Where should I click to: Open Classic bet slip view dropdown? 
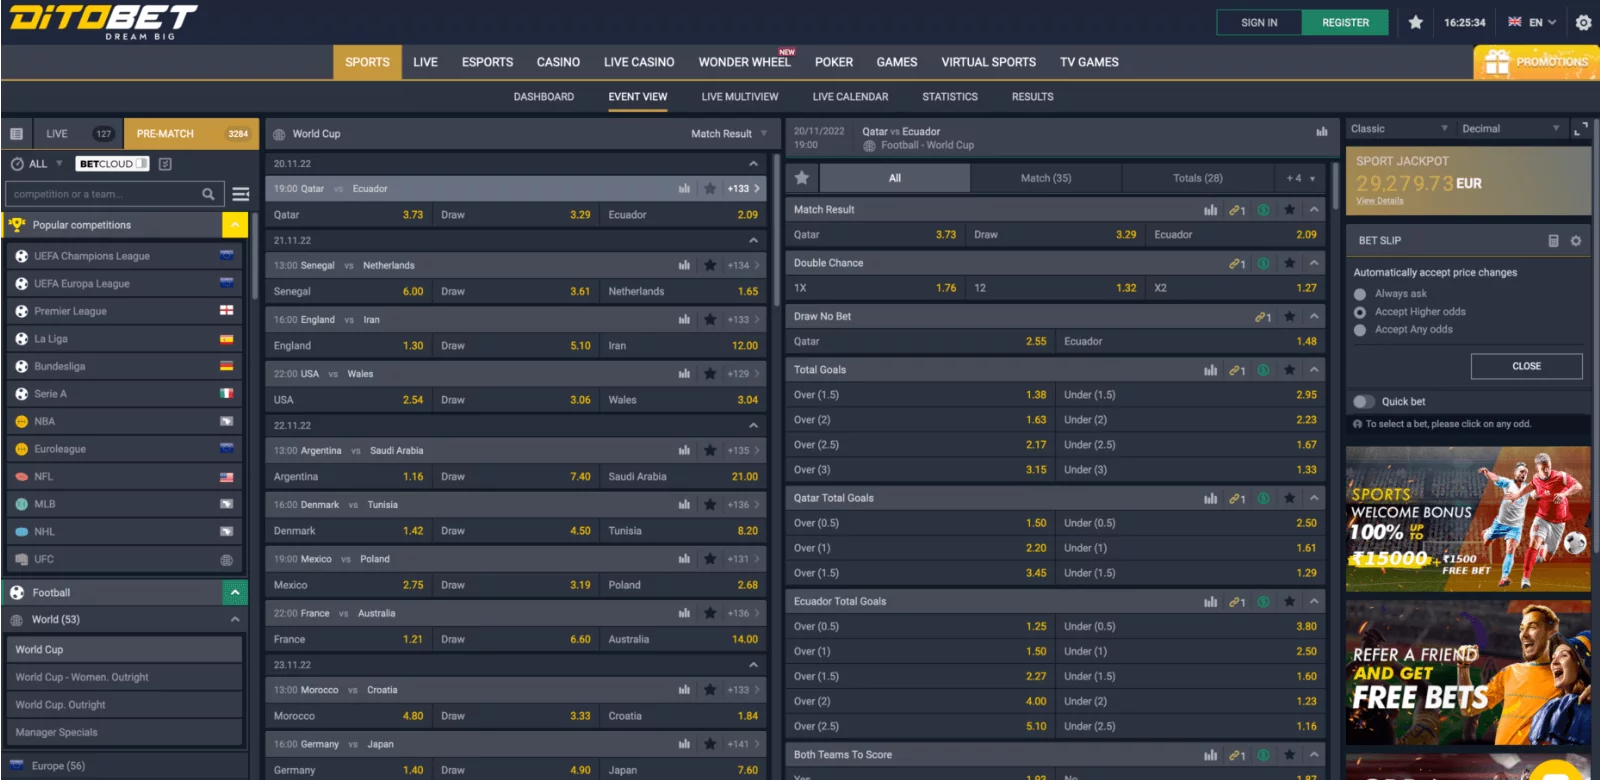pyautogui.click(x=1399, y=129)
